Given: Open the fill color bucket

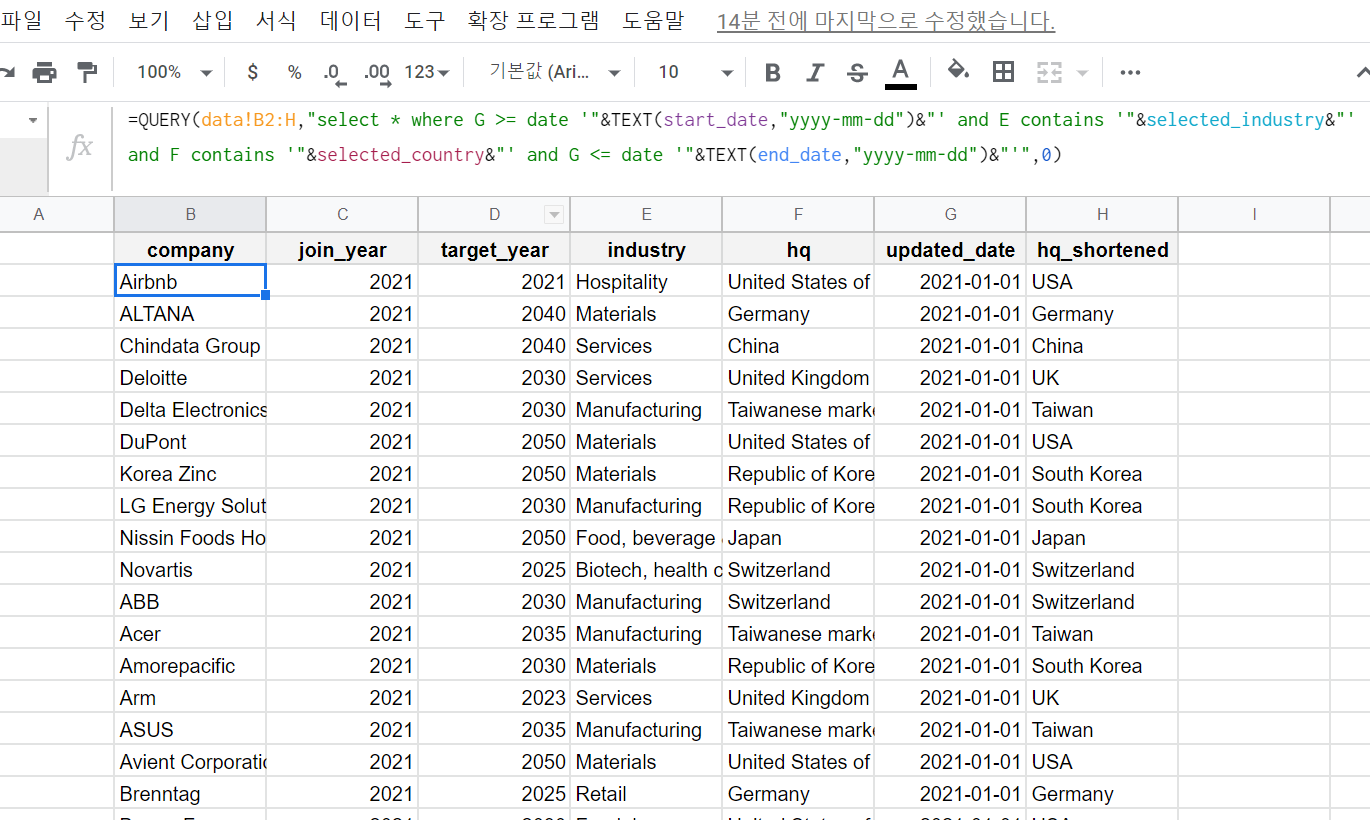Looking at the screenshot, I should click(x=958, y=71).
